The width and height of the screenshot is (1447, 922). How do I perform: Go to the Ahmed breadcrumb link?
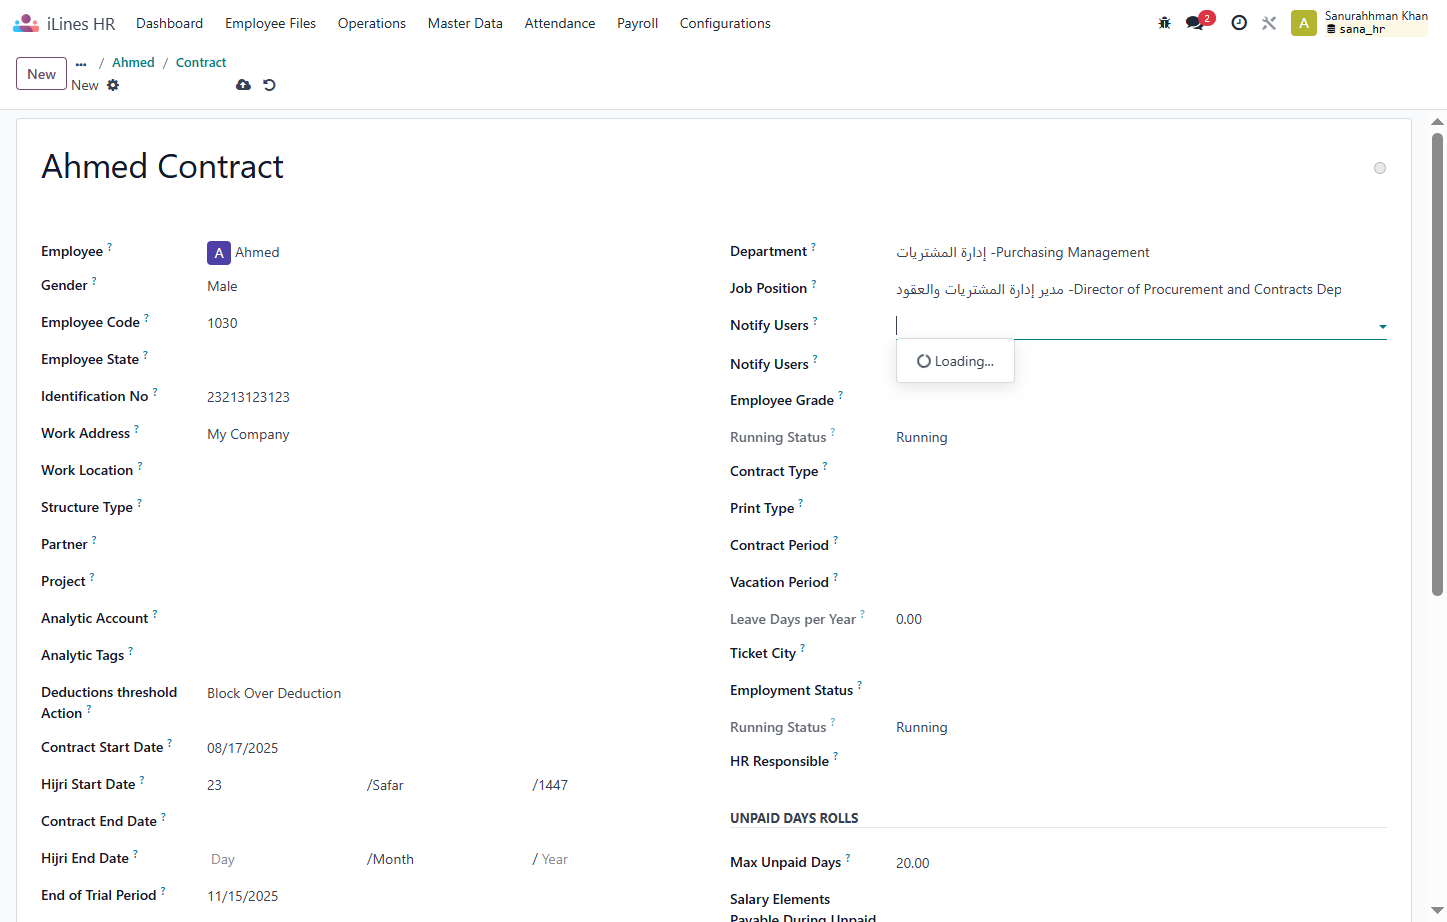pyautogui.click(x=133, y=63)
